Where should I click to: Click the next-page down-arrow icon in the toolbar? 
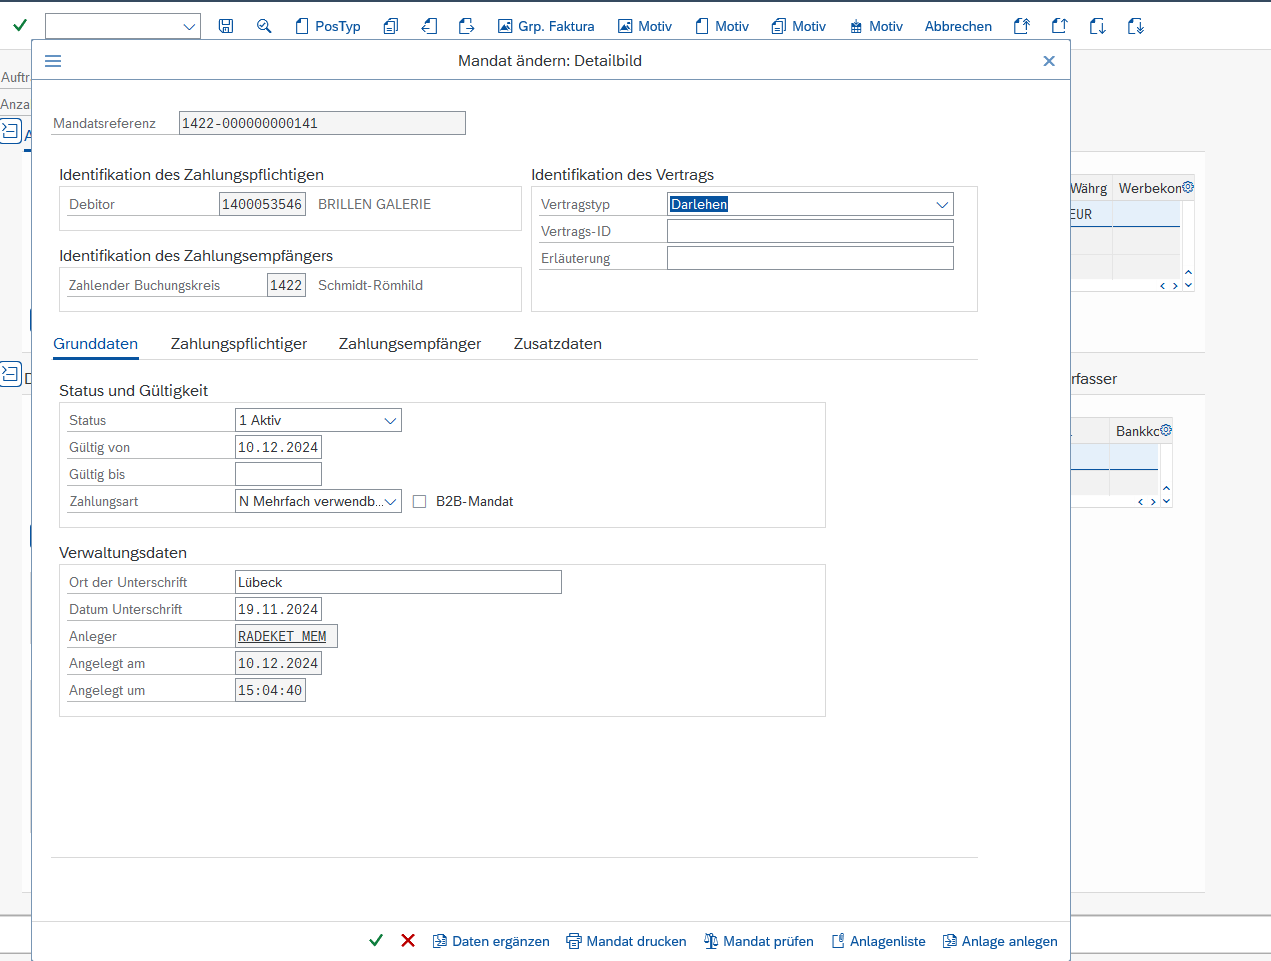click(1097, 26)
